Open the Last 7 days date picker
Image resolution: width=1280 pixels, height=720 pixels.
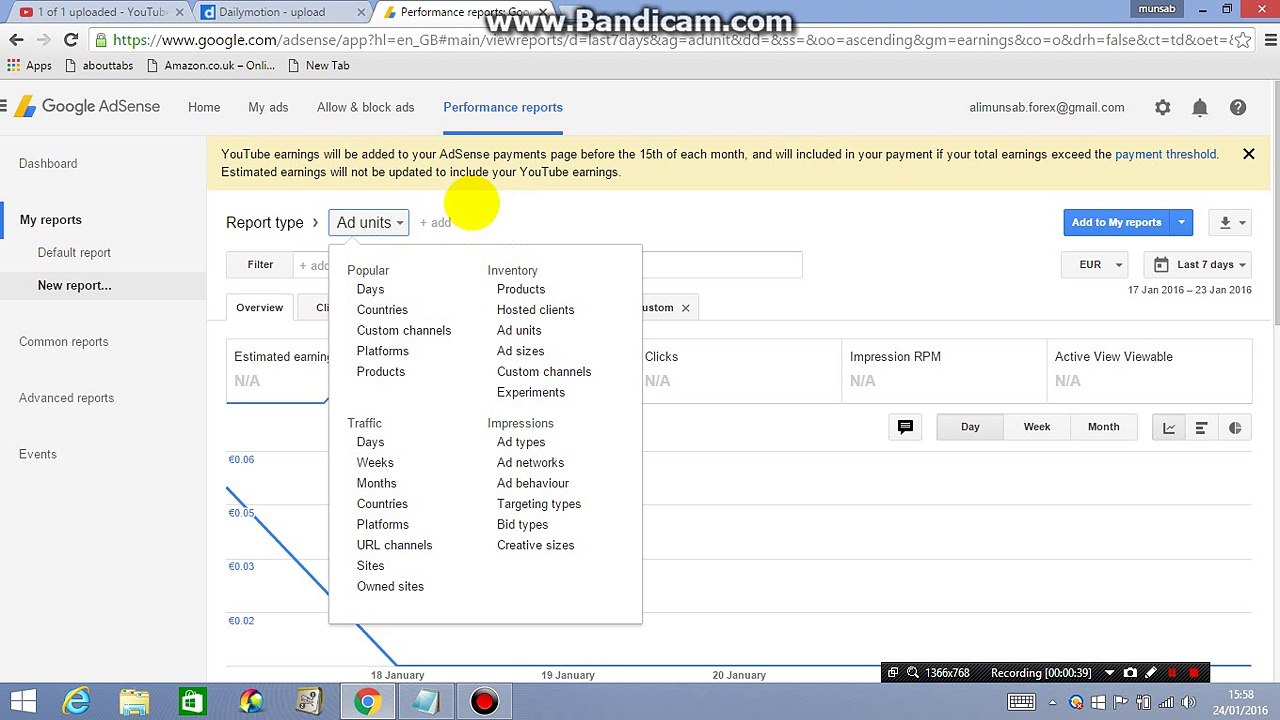coord(1198,265)
